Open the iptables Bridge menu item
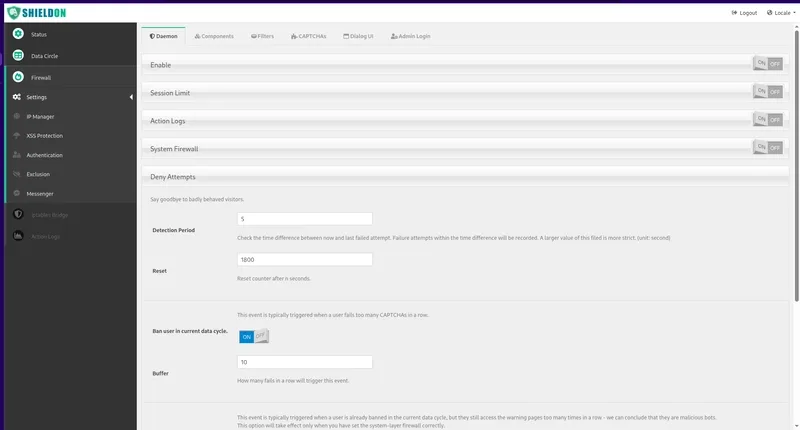The width and height of the screenshot is (800, 430). click(x=50, y=215)
